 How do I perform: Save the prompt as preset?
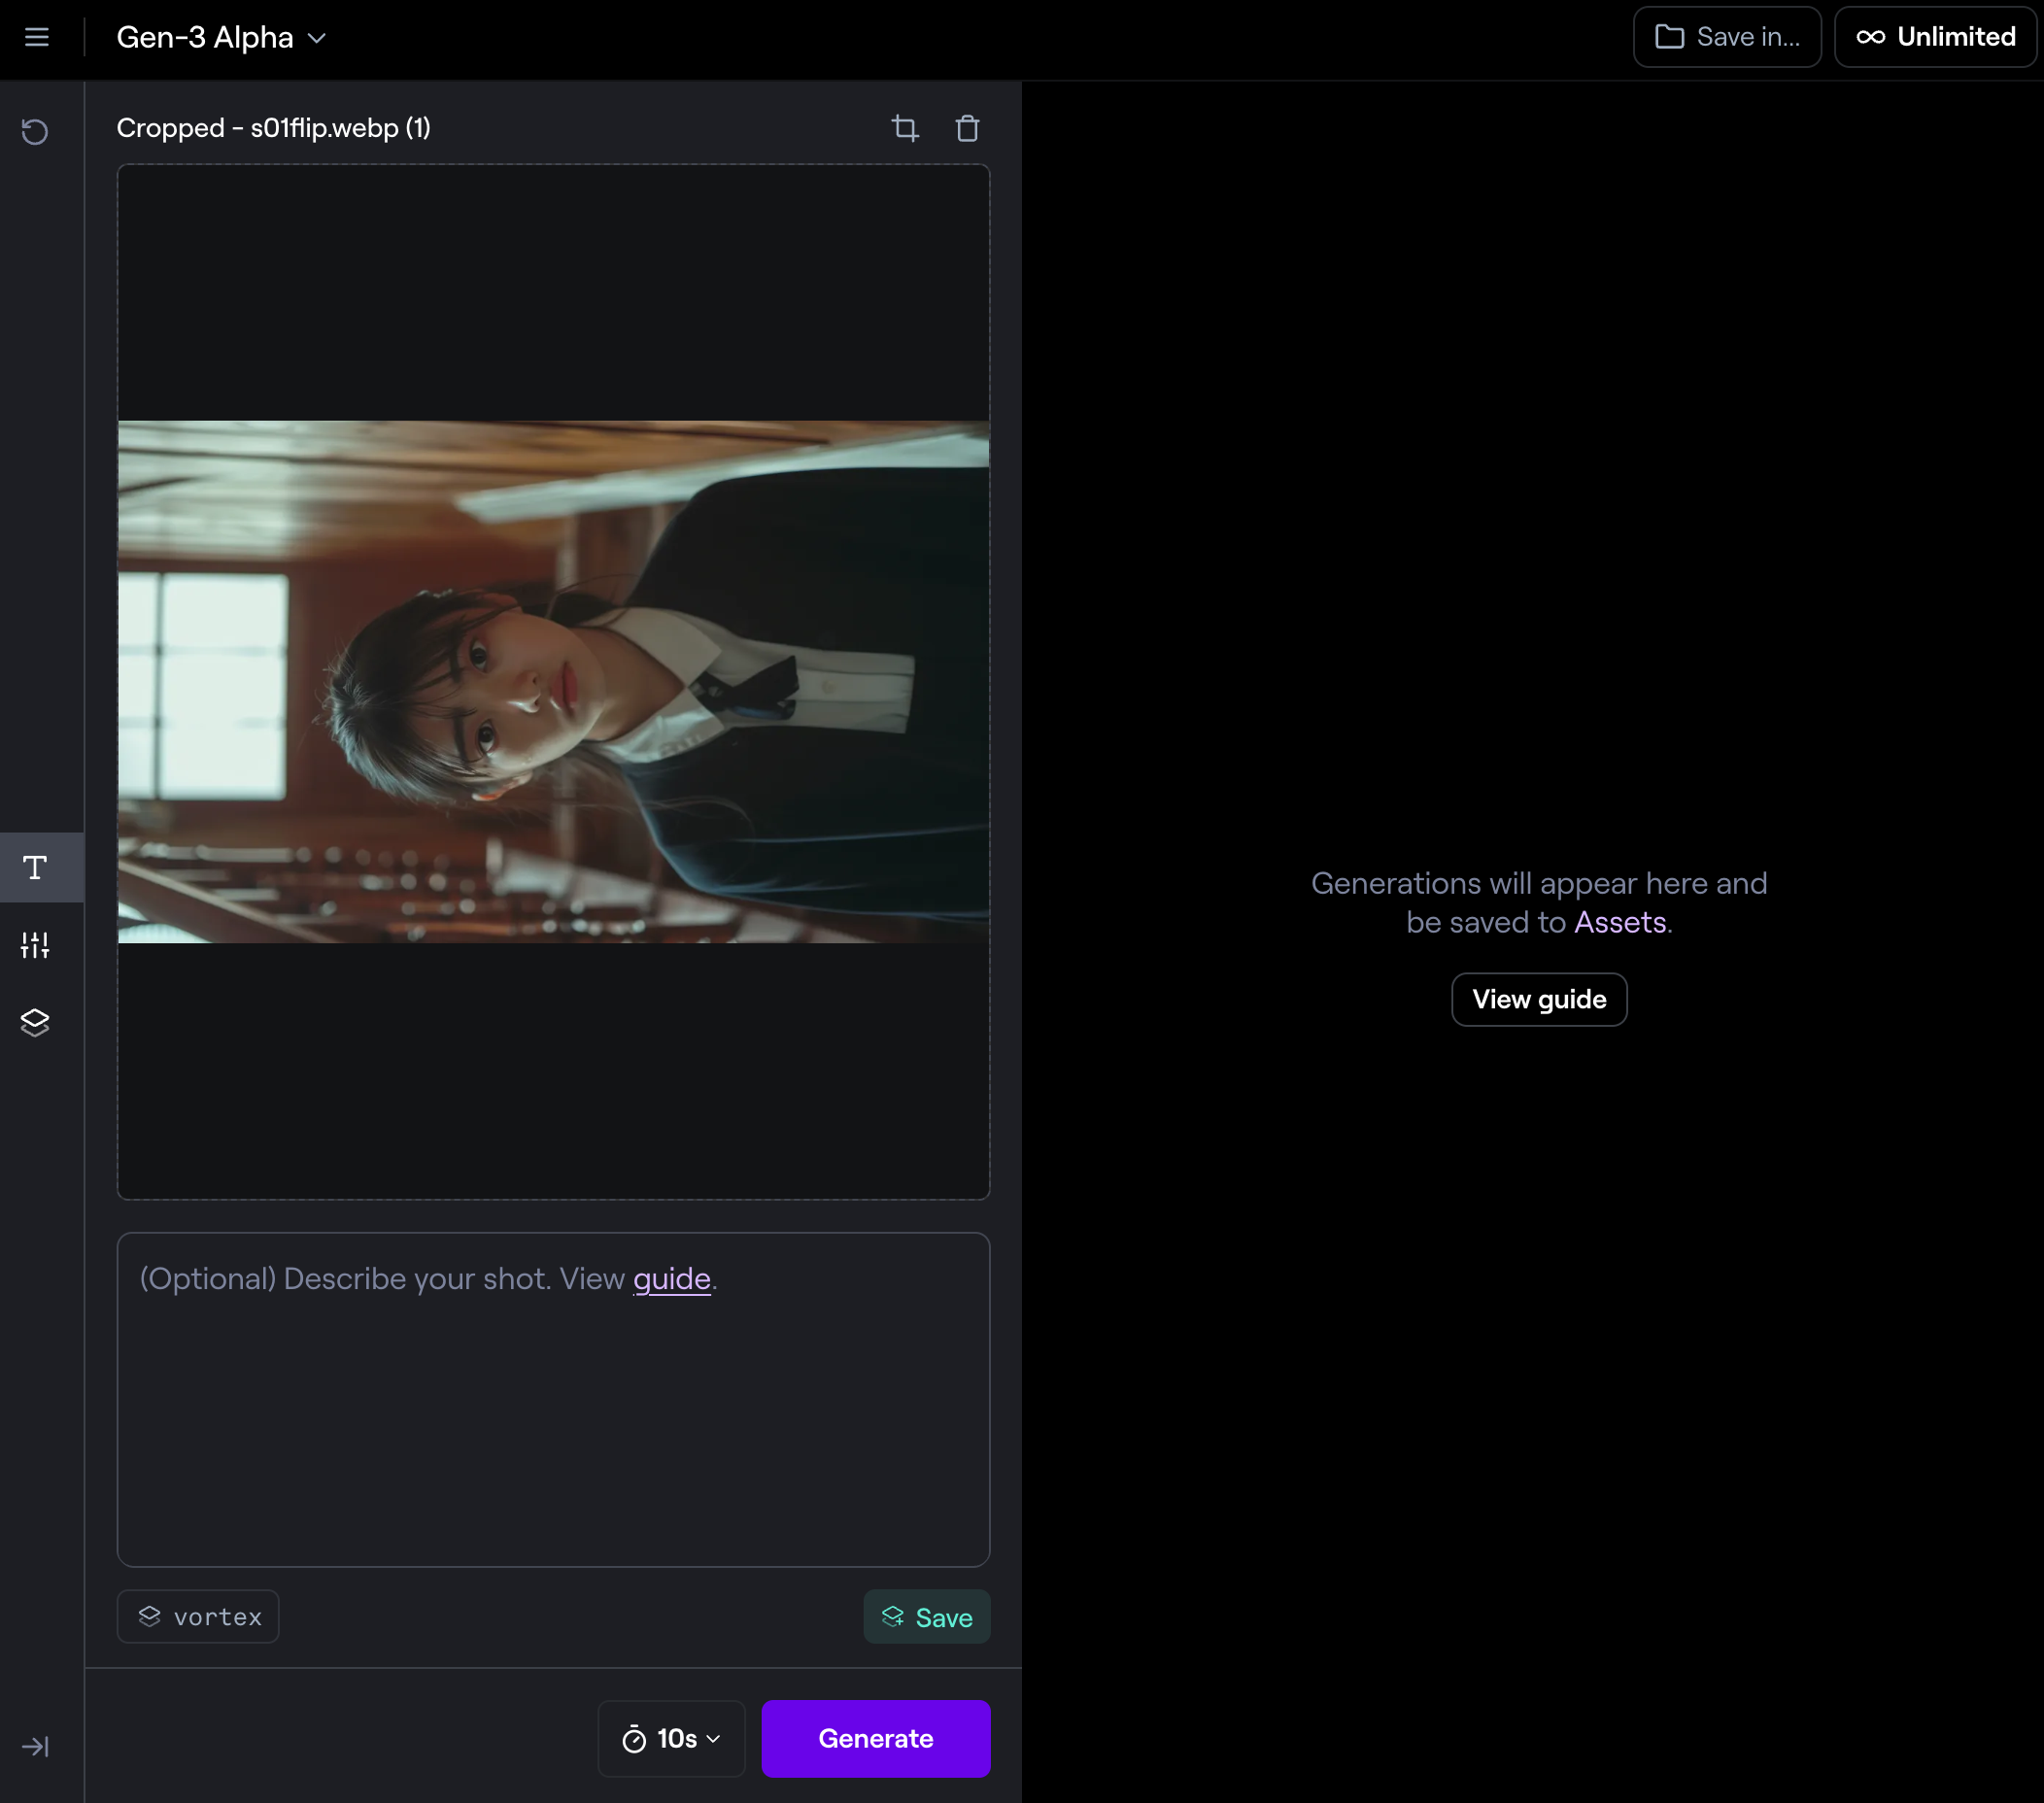coord(926,1617)
